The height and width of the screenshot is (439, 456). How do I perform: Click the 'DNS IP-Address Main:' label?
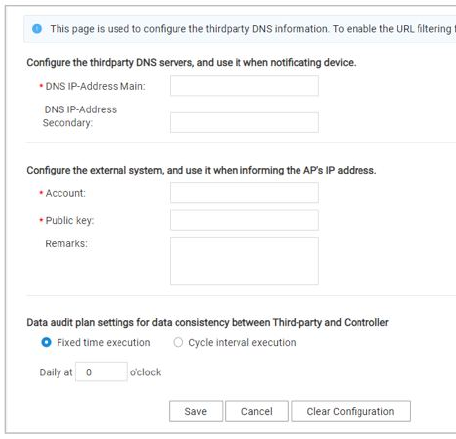point(95,86)
